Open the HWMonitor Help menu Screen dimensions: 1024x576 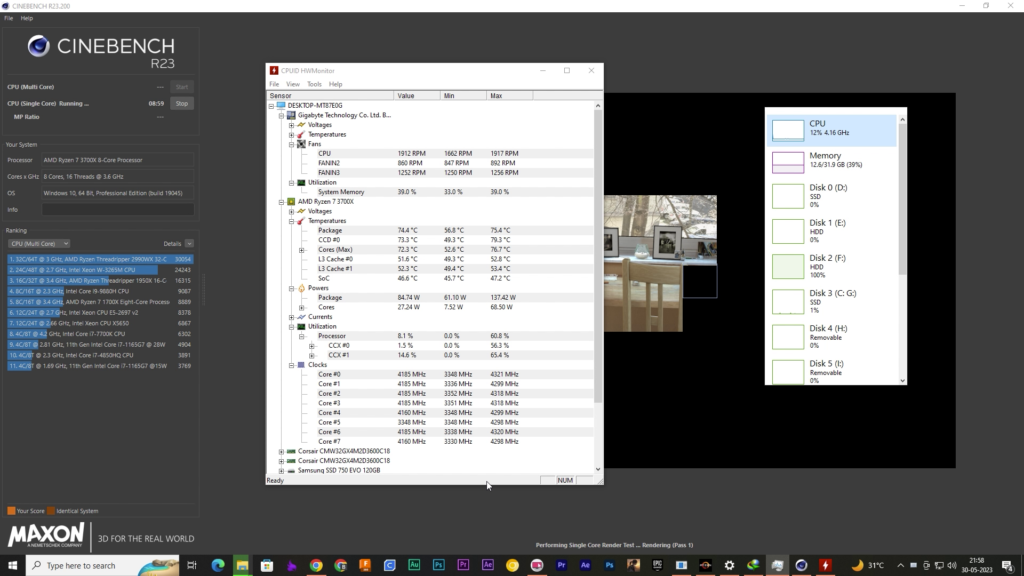pyautogui.click(x=335, y=84)
